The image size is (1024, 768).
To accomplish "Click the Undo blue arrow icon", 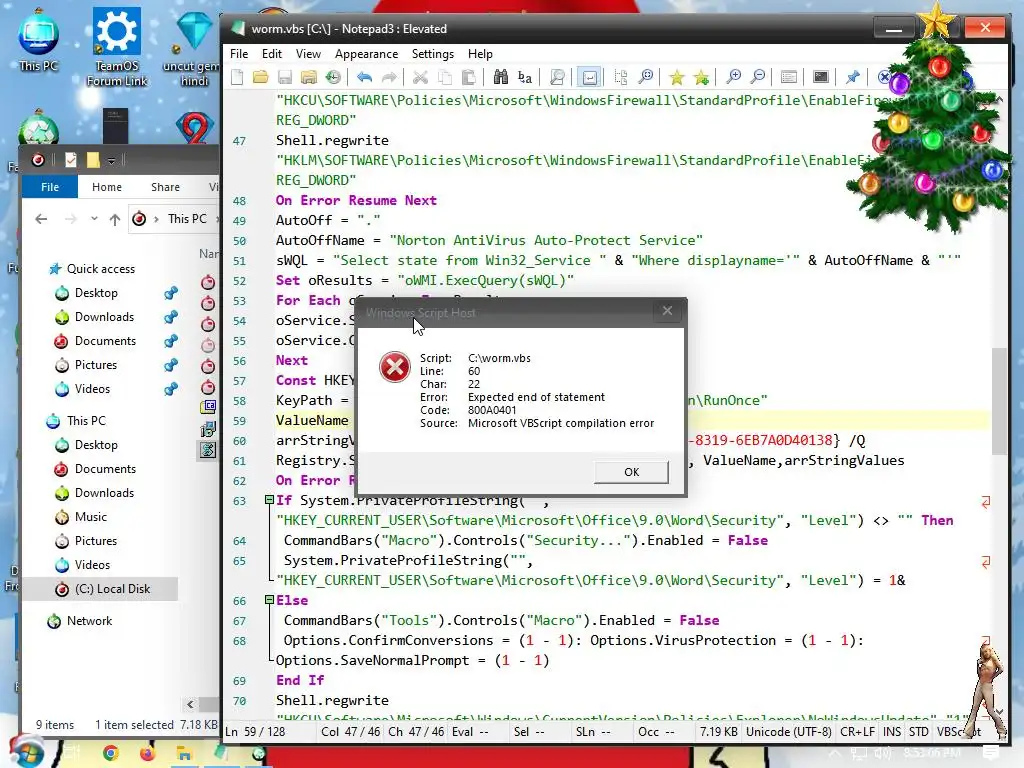I will click(x=364, y=78).
